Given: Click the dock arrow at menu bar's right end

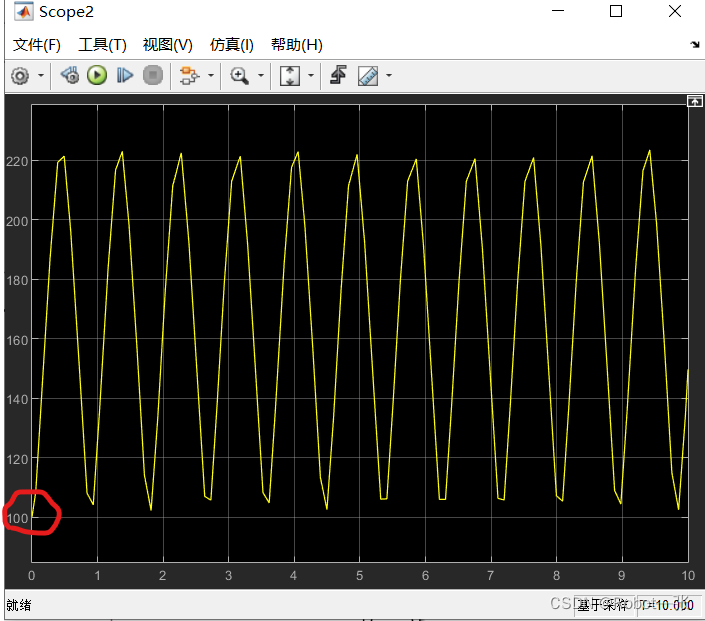Looking at the screenshot, I should pyautogui.click(x=695, y=44).
